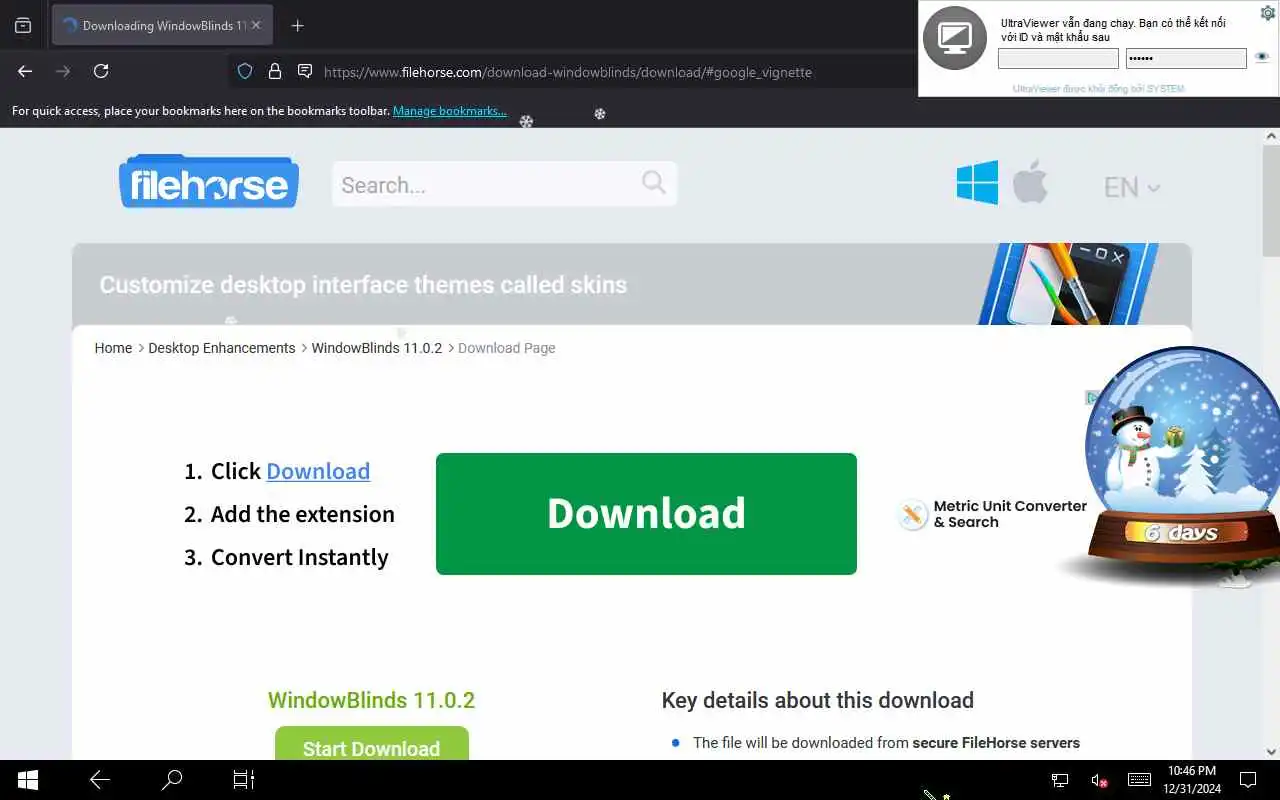Click the magnifier search icon
This screenshot has height=800, width=1280.
tap(654, 182)
